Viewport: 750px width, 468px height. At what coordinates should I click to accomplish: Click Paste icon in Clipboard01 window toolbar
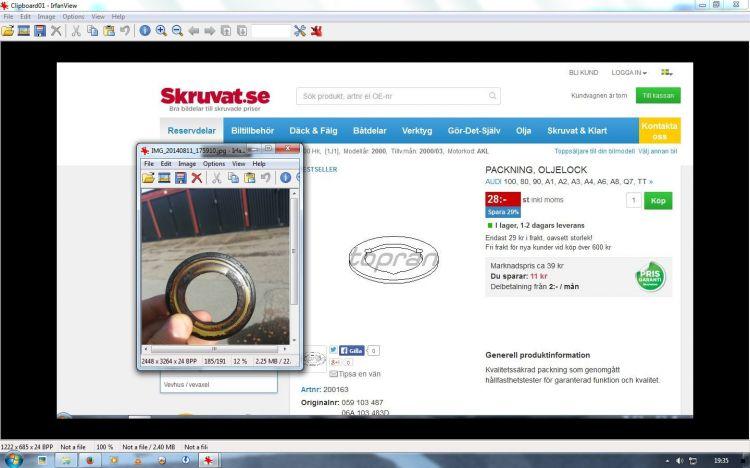pyautogui.click(x=108, y=31)
